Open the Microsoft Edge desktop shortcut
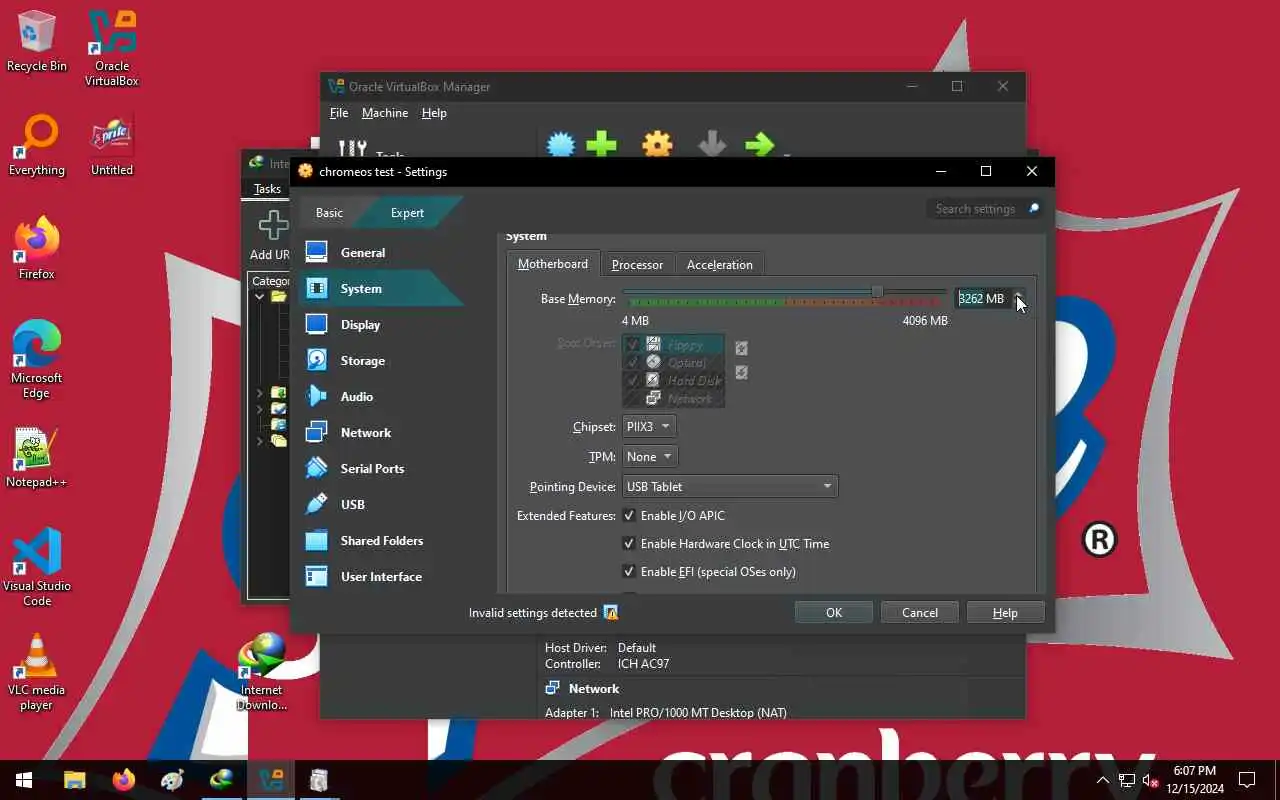This screenshot has height=800, width=1280. click(37, 360)
